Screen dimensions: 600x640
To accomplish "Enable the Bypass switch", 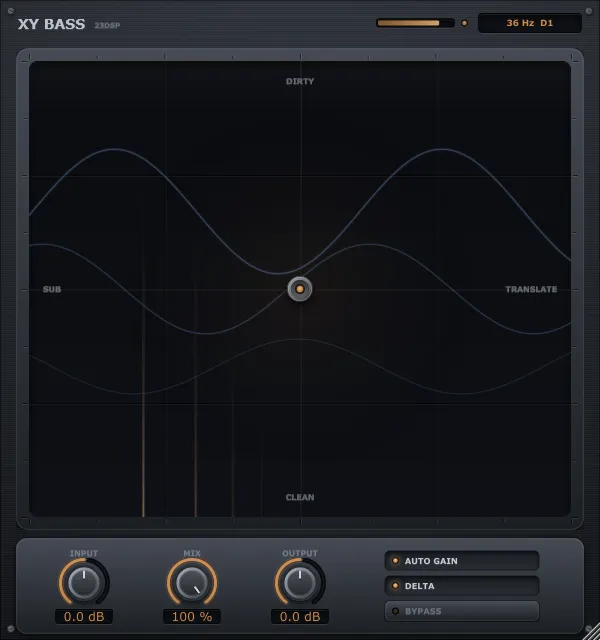I will [x=462, y=611].
